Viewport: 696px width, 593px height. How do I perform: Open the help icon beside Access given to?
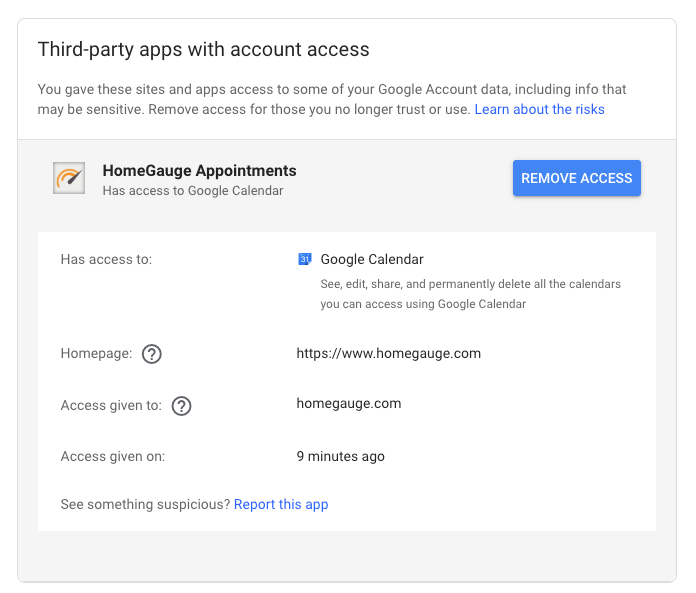[181, 406]
